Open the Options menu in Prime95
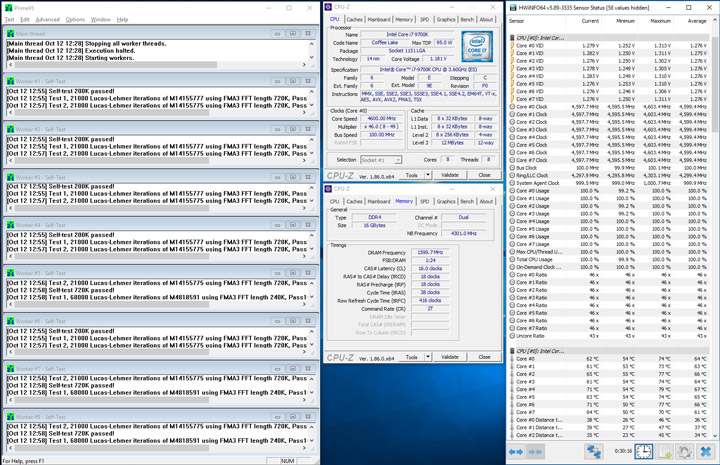This screenshot has width=720, height=465. pos(75,19)
